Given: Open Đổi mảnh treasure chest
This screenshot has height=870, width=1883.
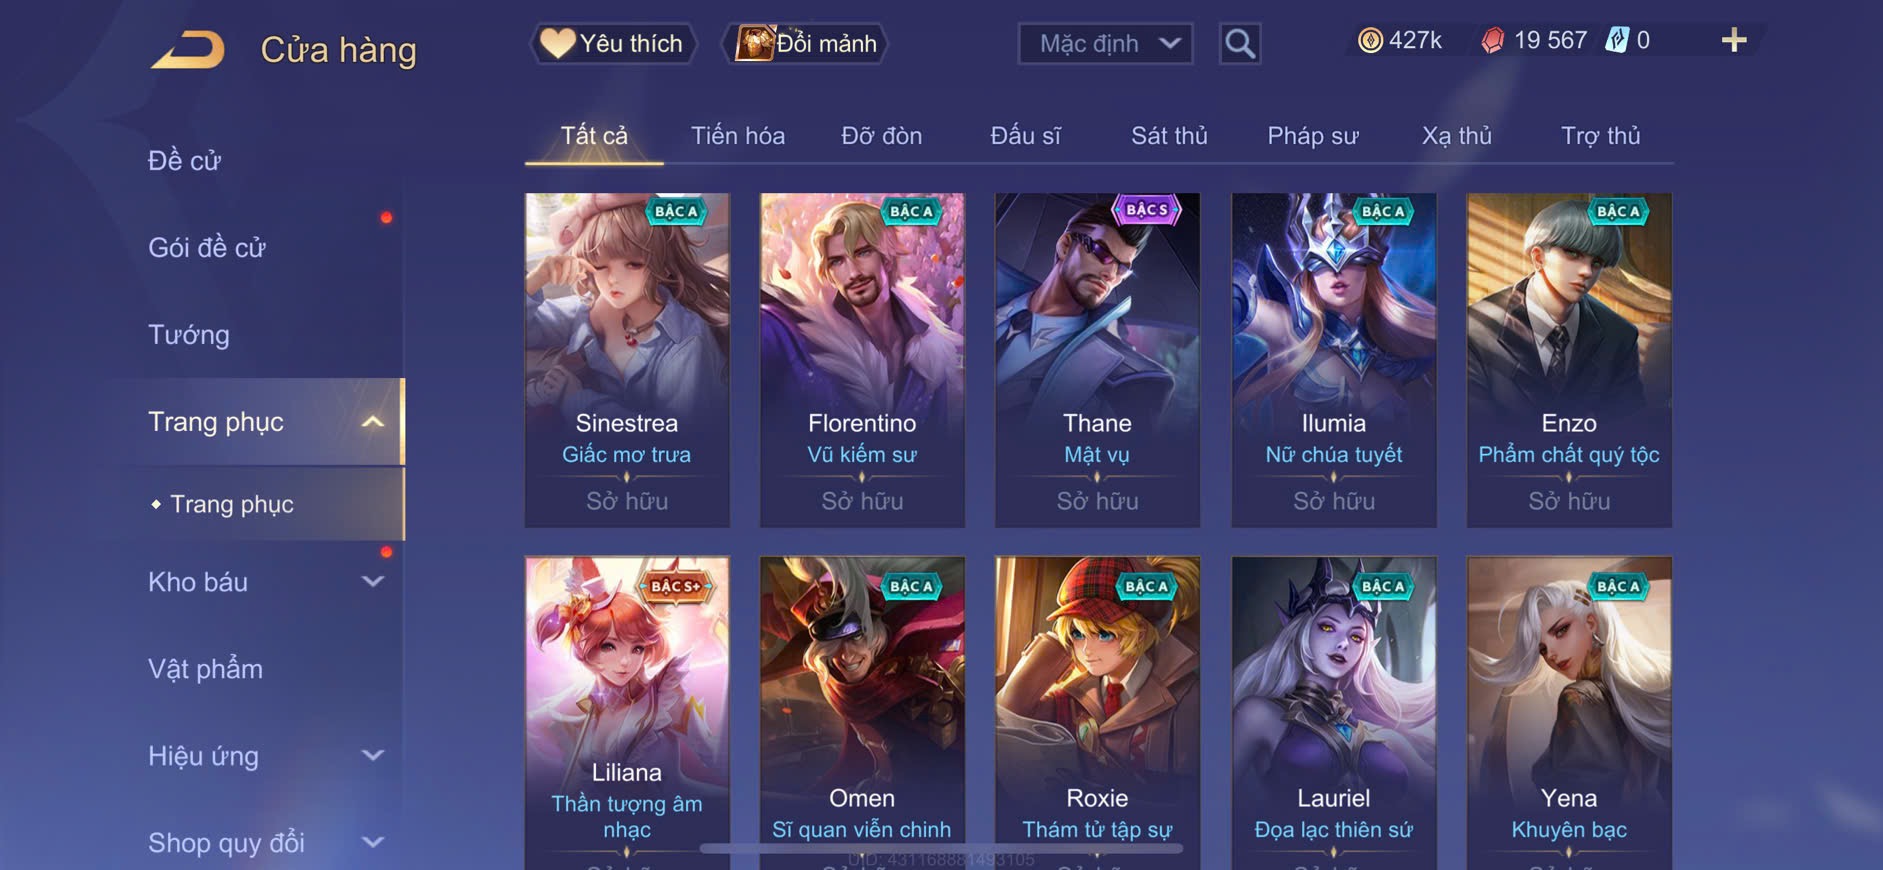Looking at the screenshot, I should pyautogui.click(x=806, y=43).
